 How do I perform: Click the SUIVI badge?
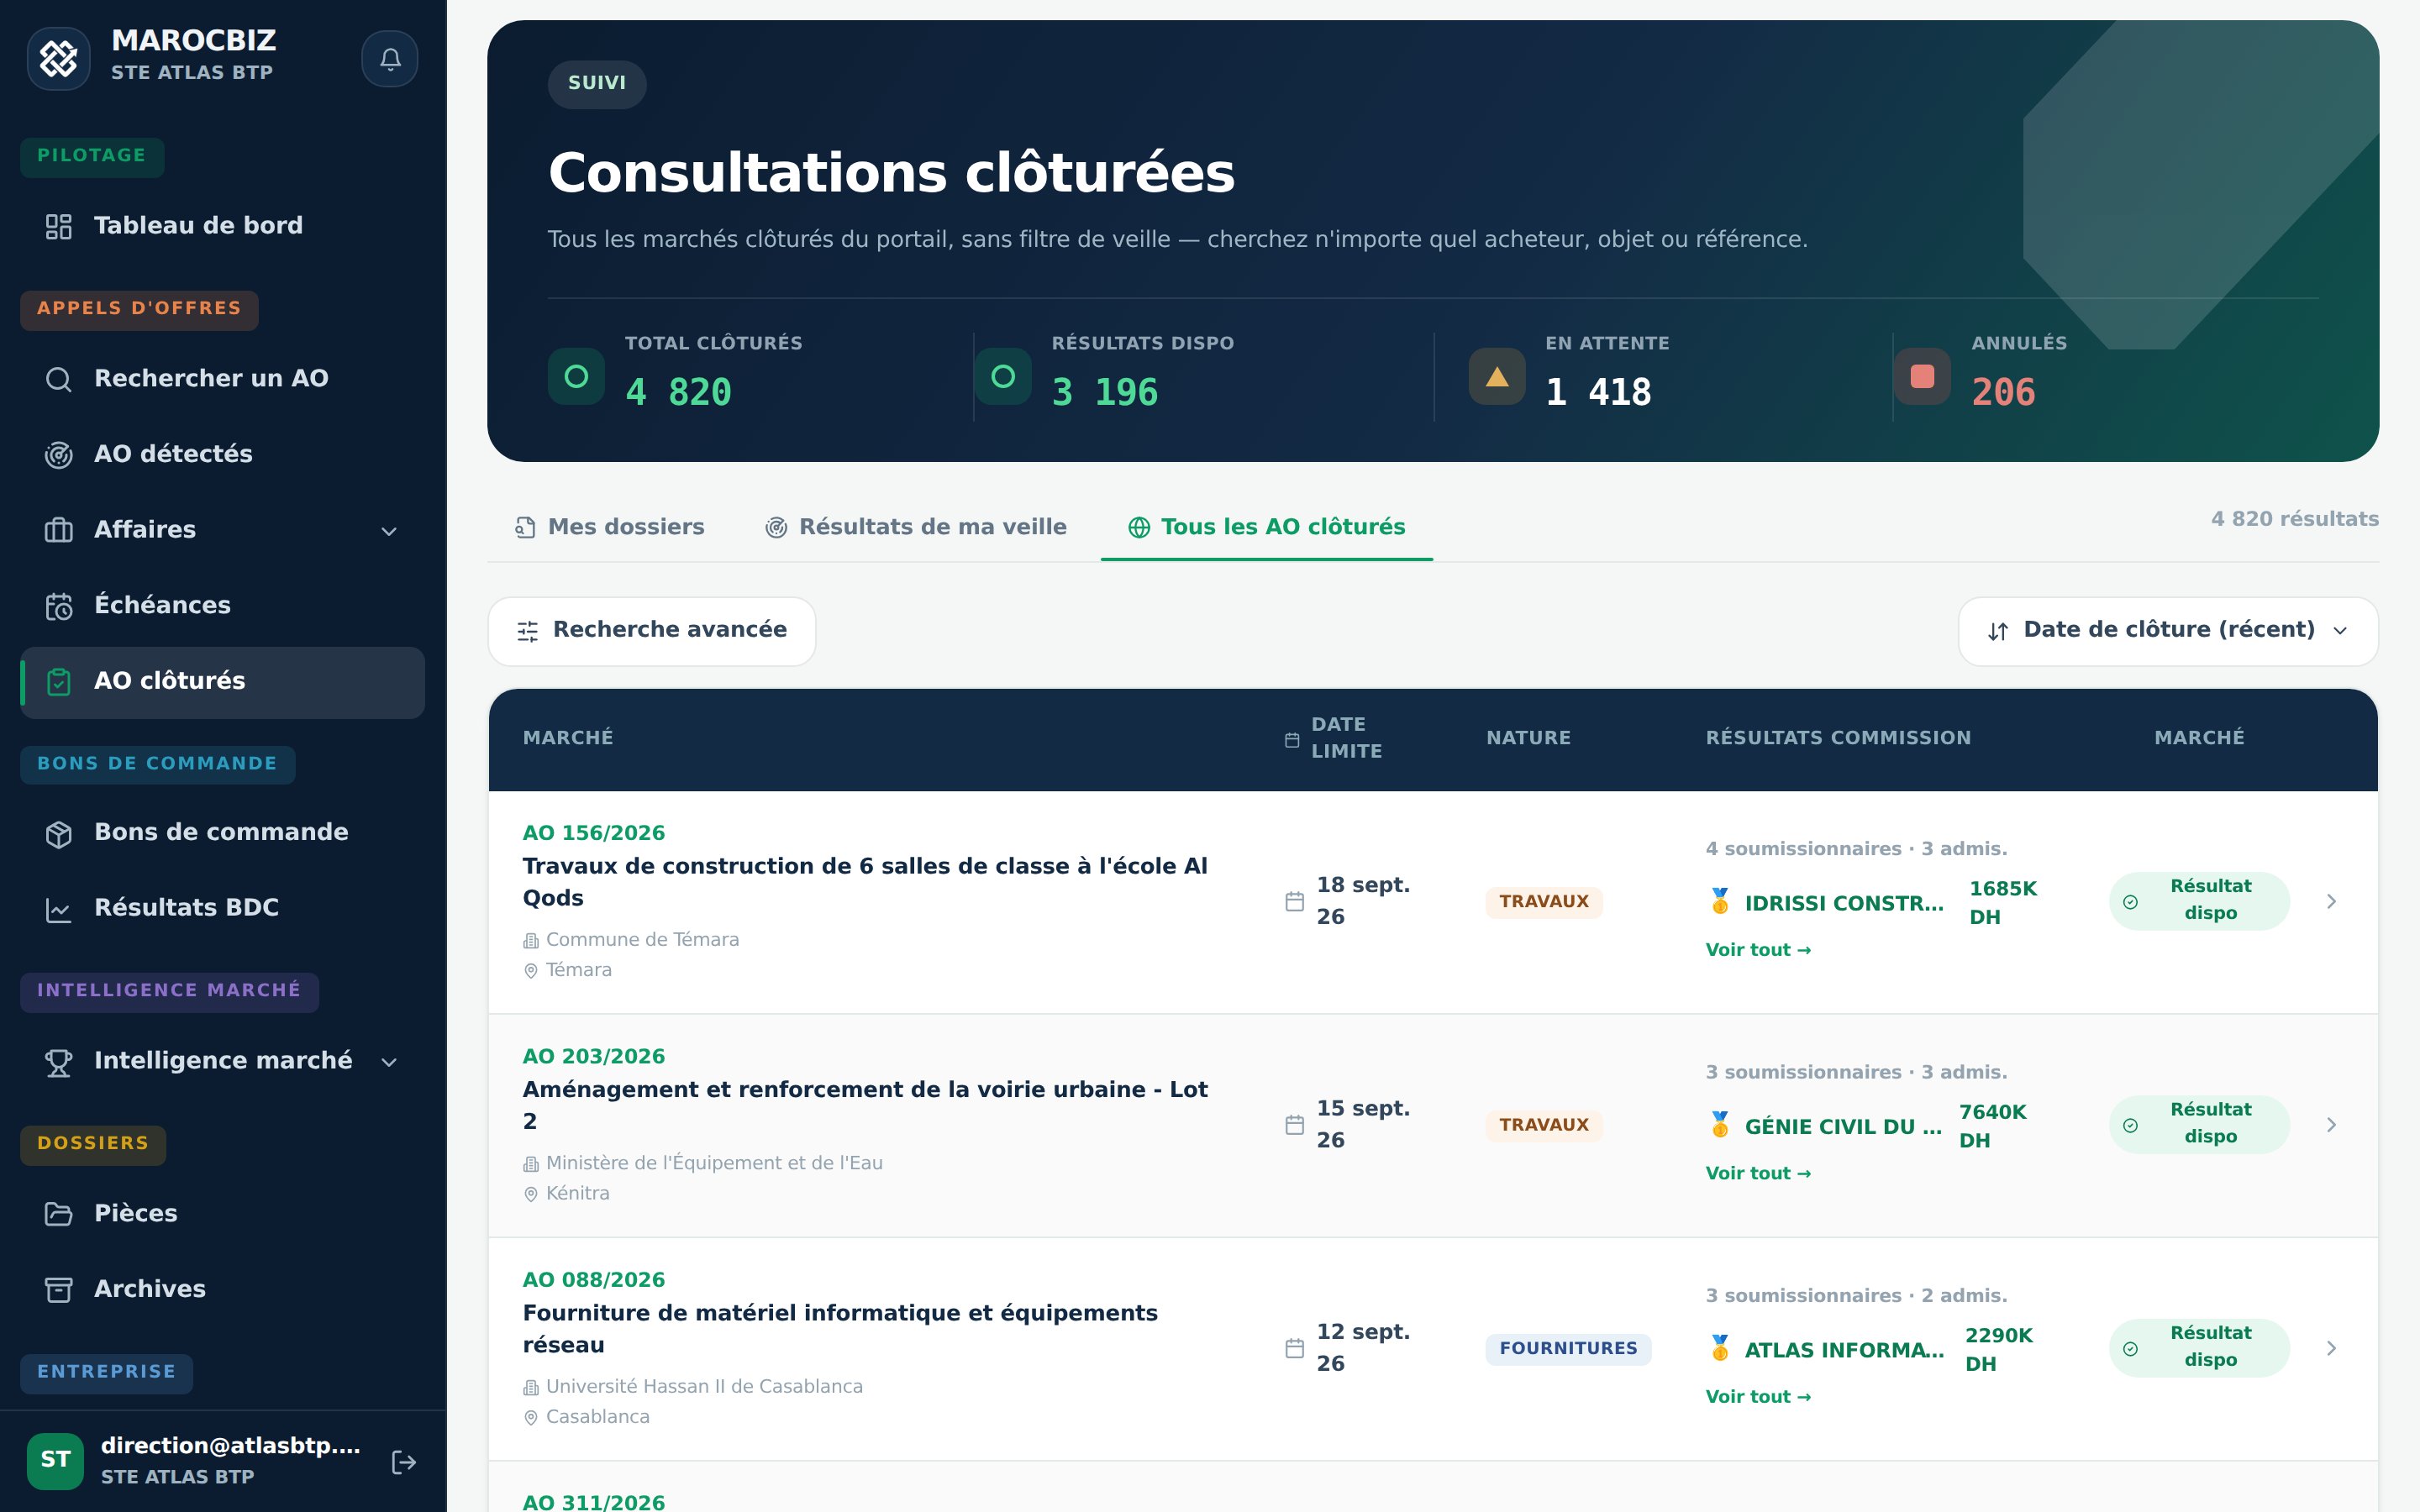click(x=597, y=84)
